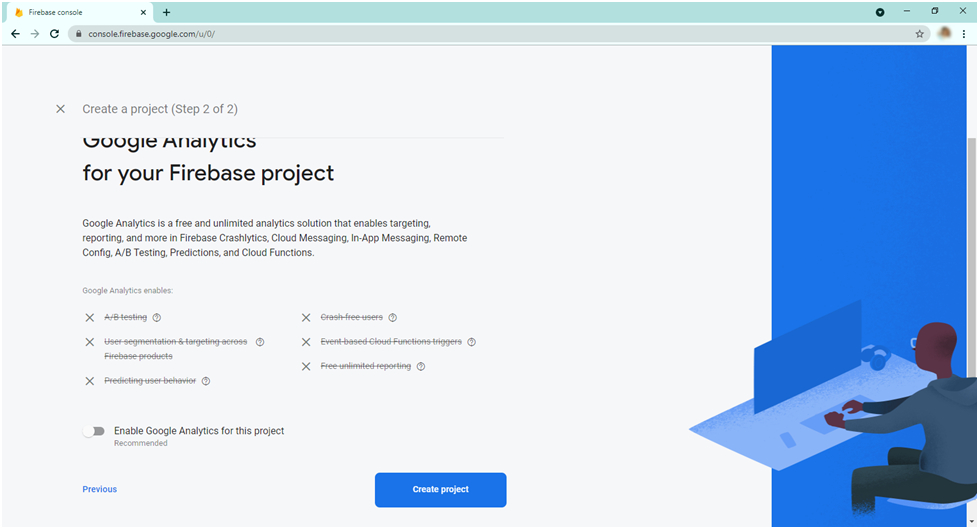Open help for Predicting user behavior

tap(205, 381)
